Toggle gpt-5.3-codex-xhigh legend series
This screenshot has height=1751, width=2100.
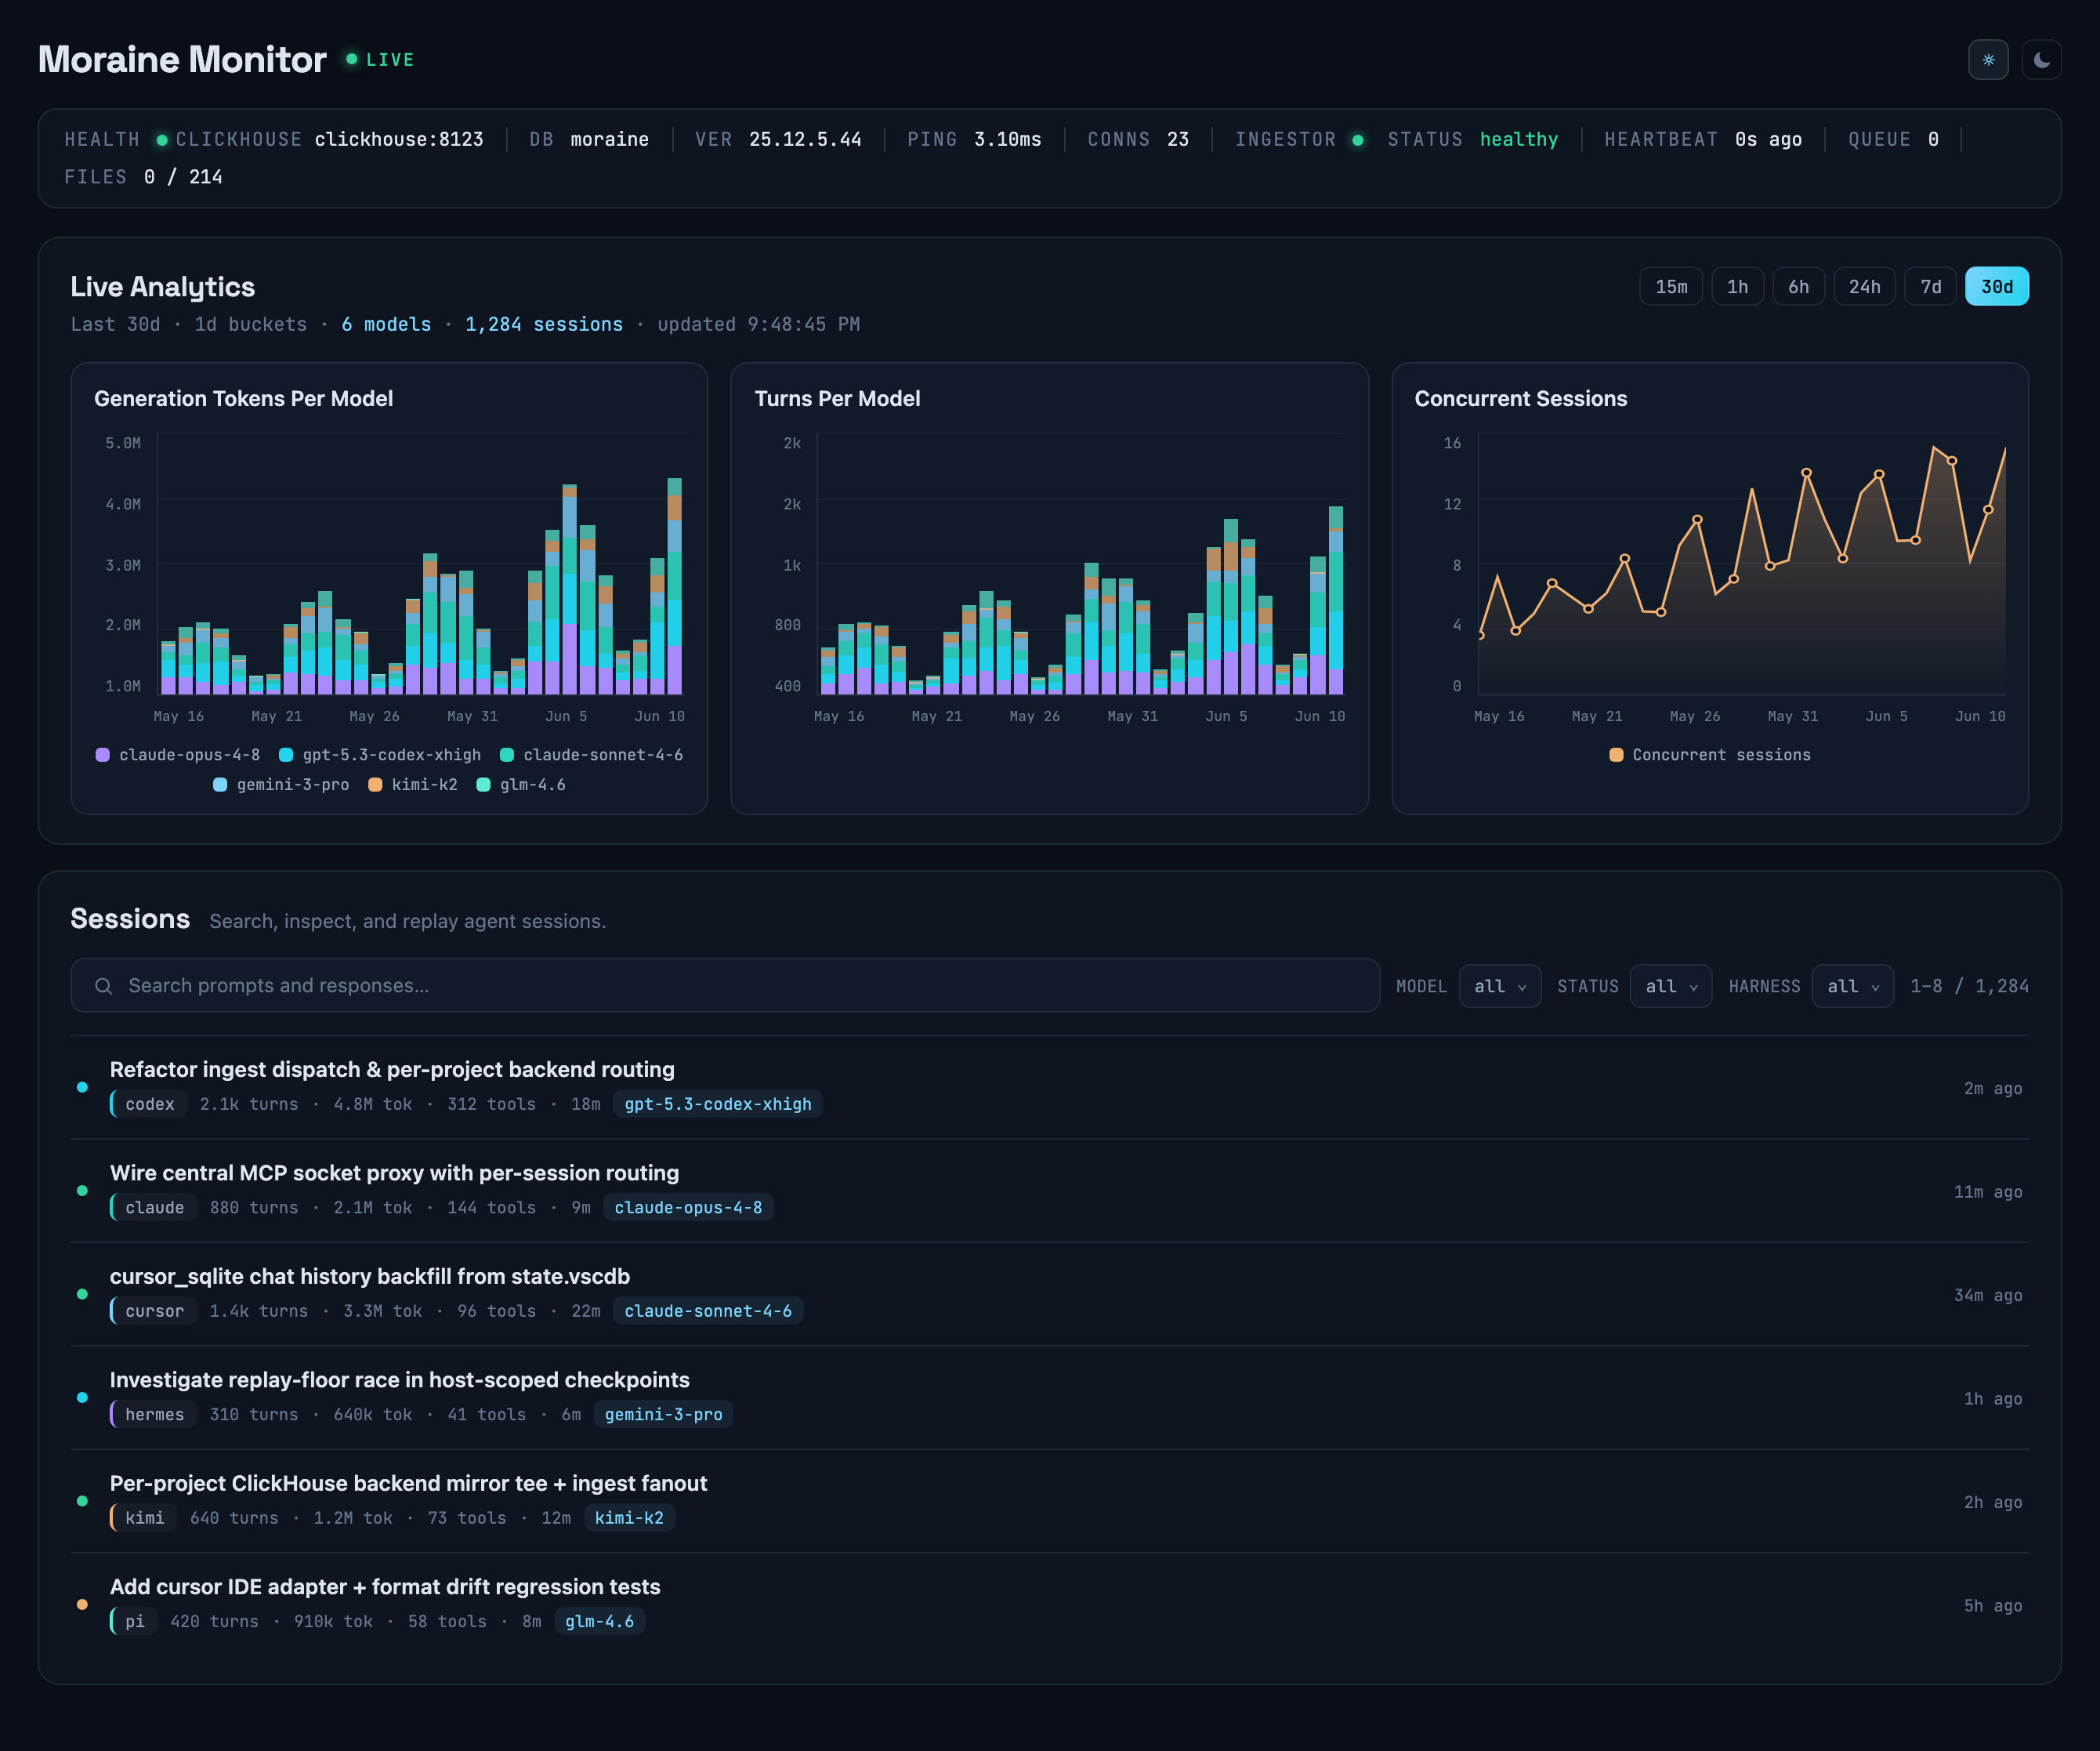380,755
